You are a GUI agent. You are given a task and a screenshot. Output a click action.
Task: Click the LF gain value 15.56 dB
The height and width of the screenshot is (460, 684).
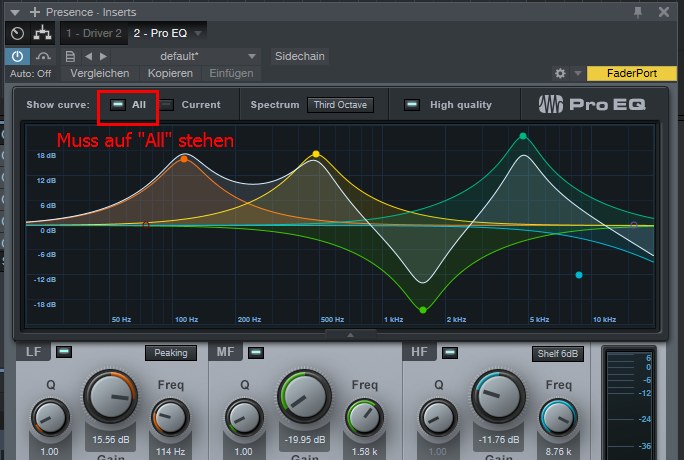point(111,440)
